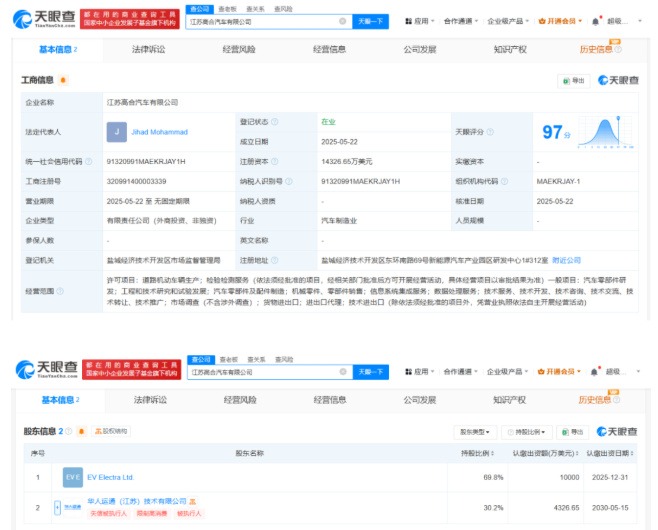658x530 pixels.
Task: Select the 查风险 search tab above 股东信息
Action: [284, 360]
